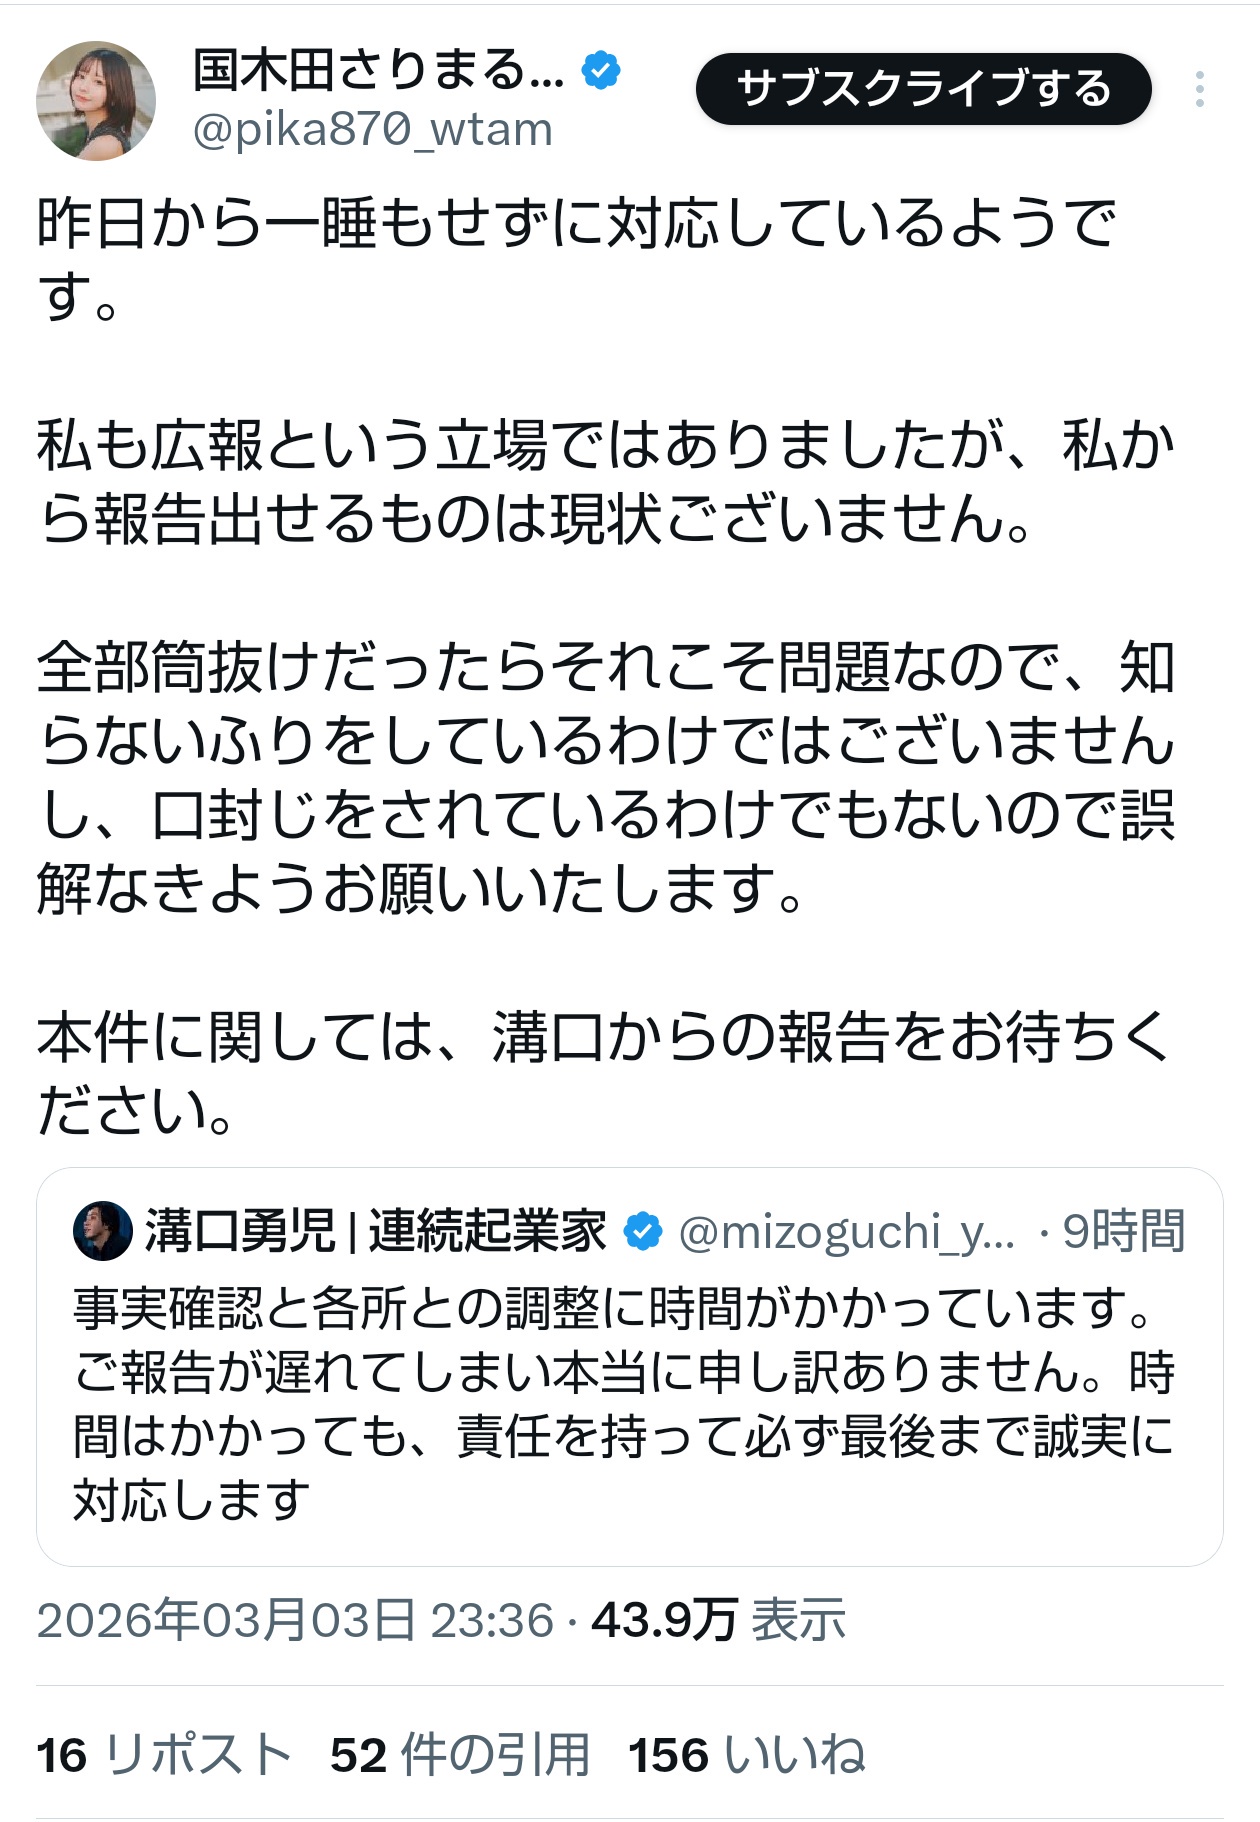Show the 156 いいね likes list
This screenshot has width=1260, height=1822.
pos(746,1755)
